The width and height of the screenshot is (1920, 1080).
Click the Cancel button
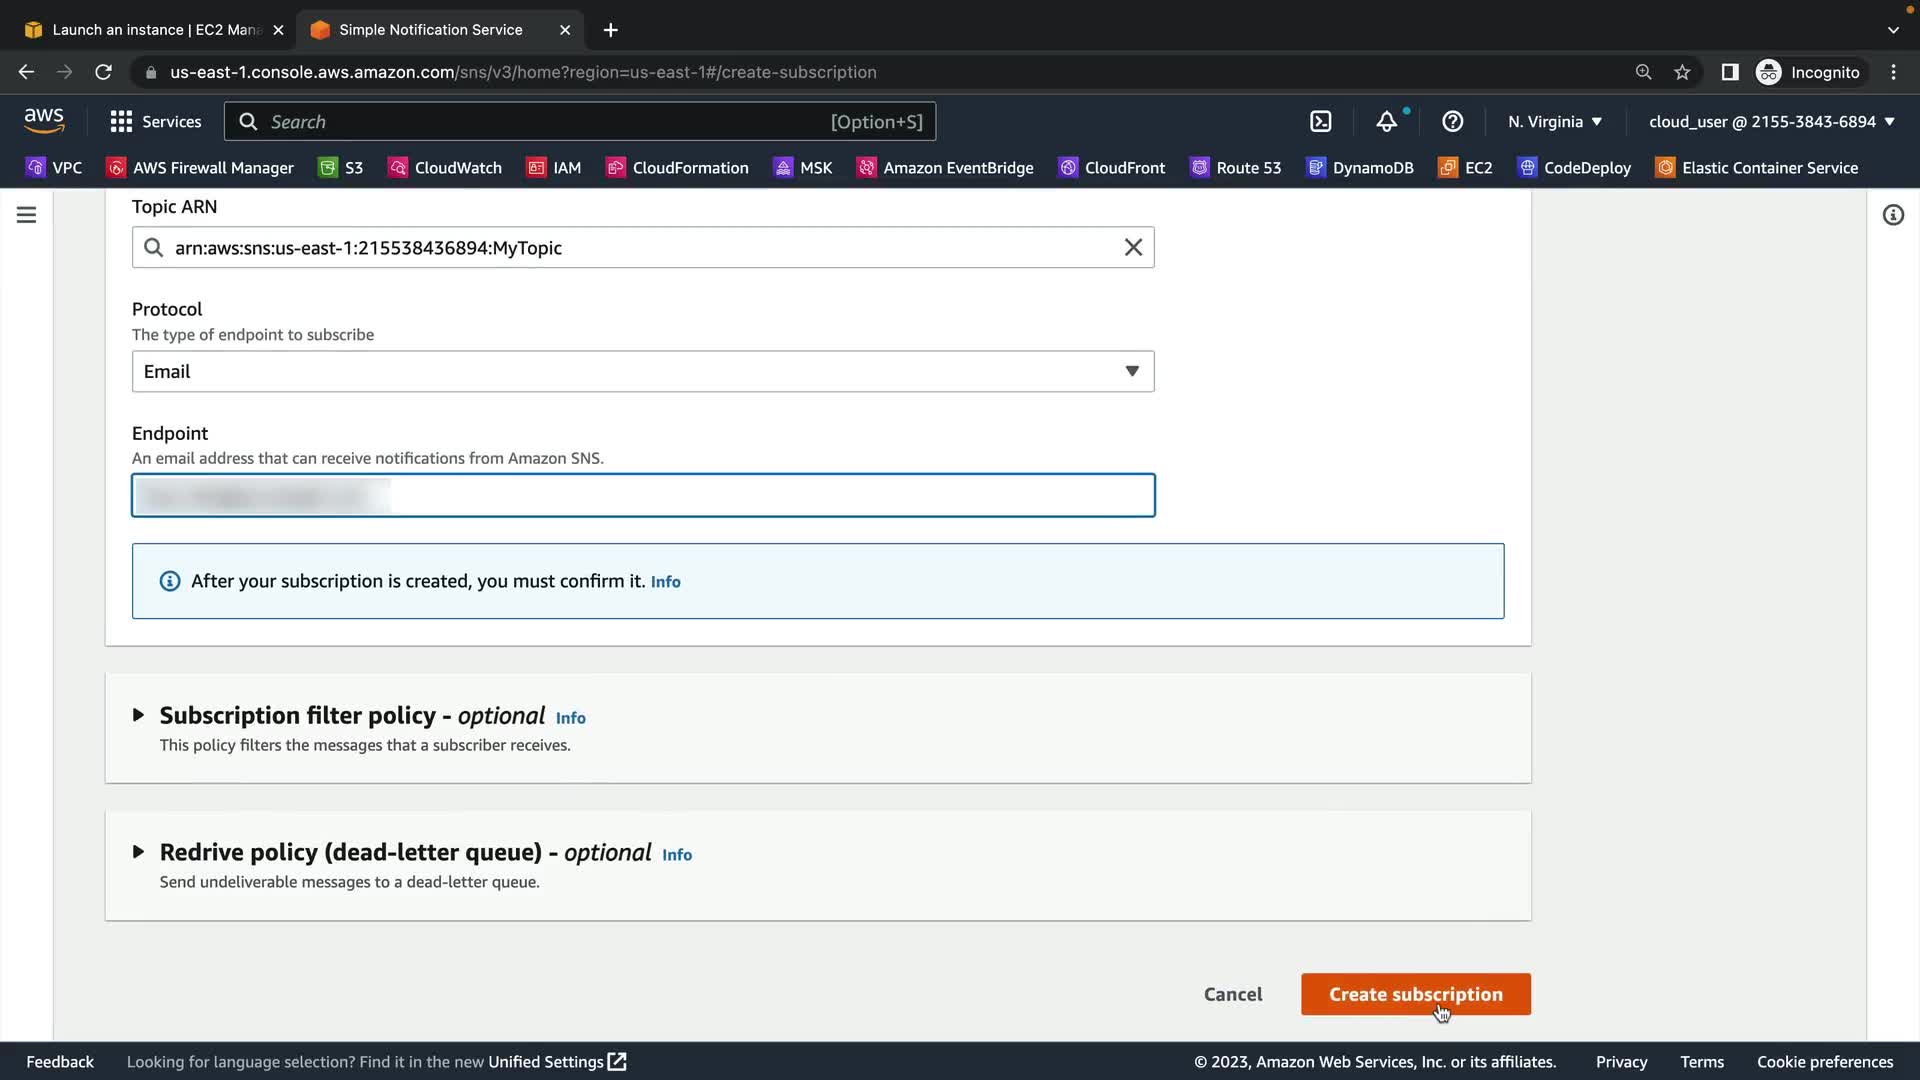(x=1232, y=994)
